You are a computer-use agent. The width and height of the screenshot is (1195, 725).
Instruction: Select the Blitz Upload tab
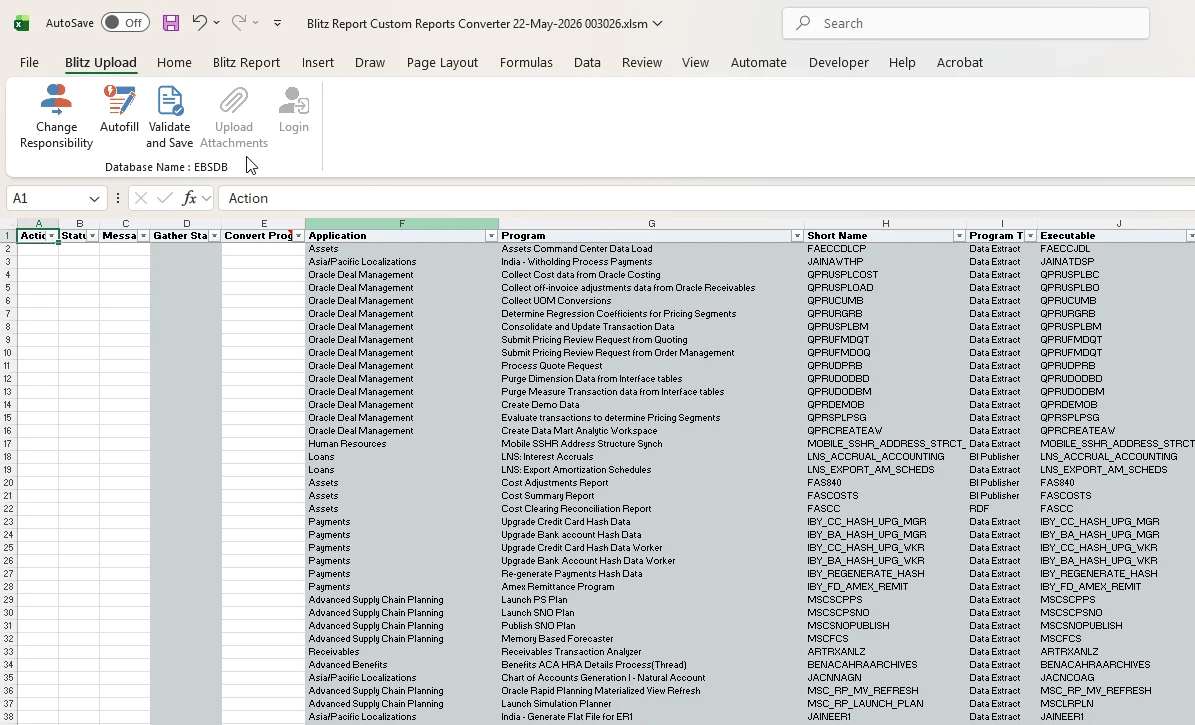[101, 63]
